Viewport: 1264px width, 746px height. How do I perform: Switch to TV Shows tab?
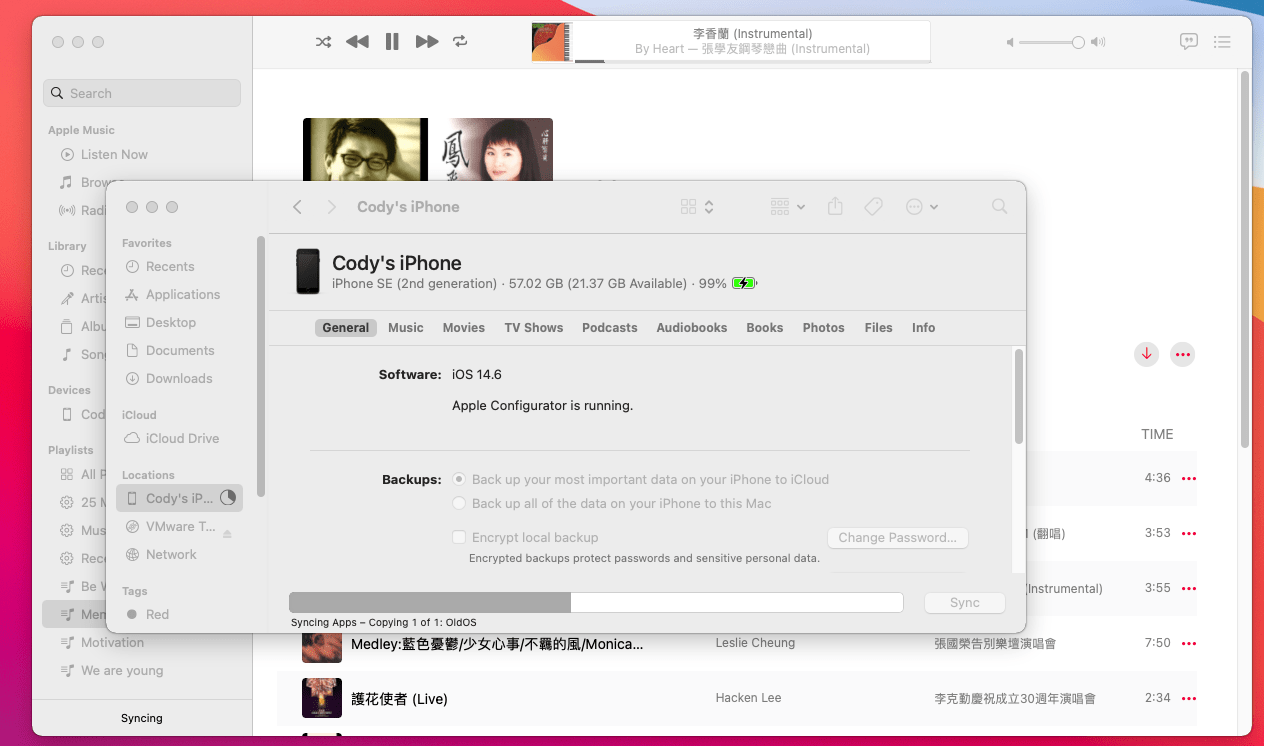tap(534, 328)
